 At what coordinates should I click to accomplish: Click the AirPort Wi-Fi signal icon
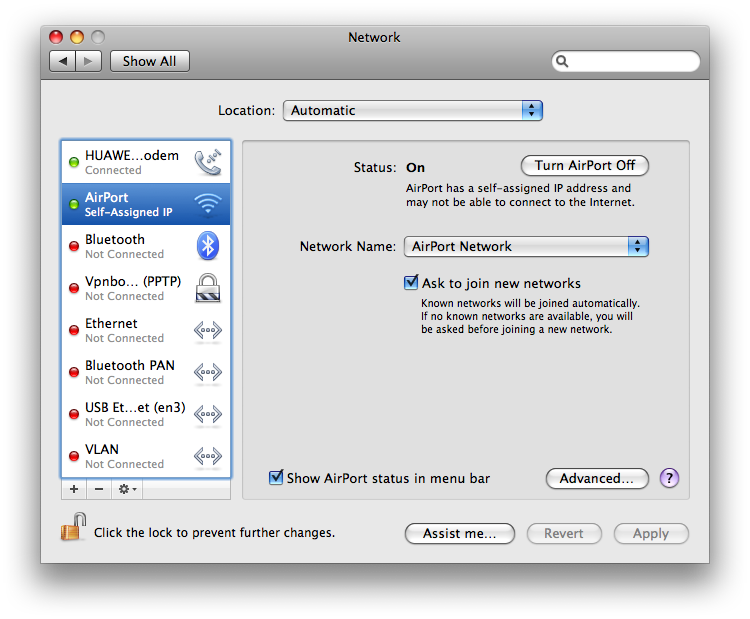point(208,204)
